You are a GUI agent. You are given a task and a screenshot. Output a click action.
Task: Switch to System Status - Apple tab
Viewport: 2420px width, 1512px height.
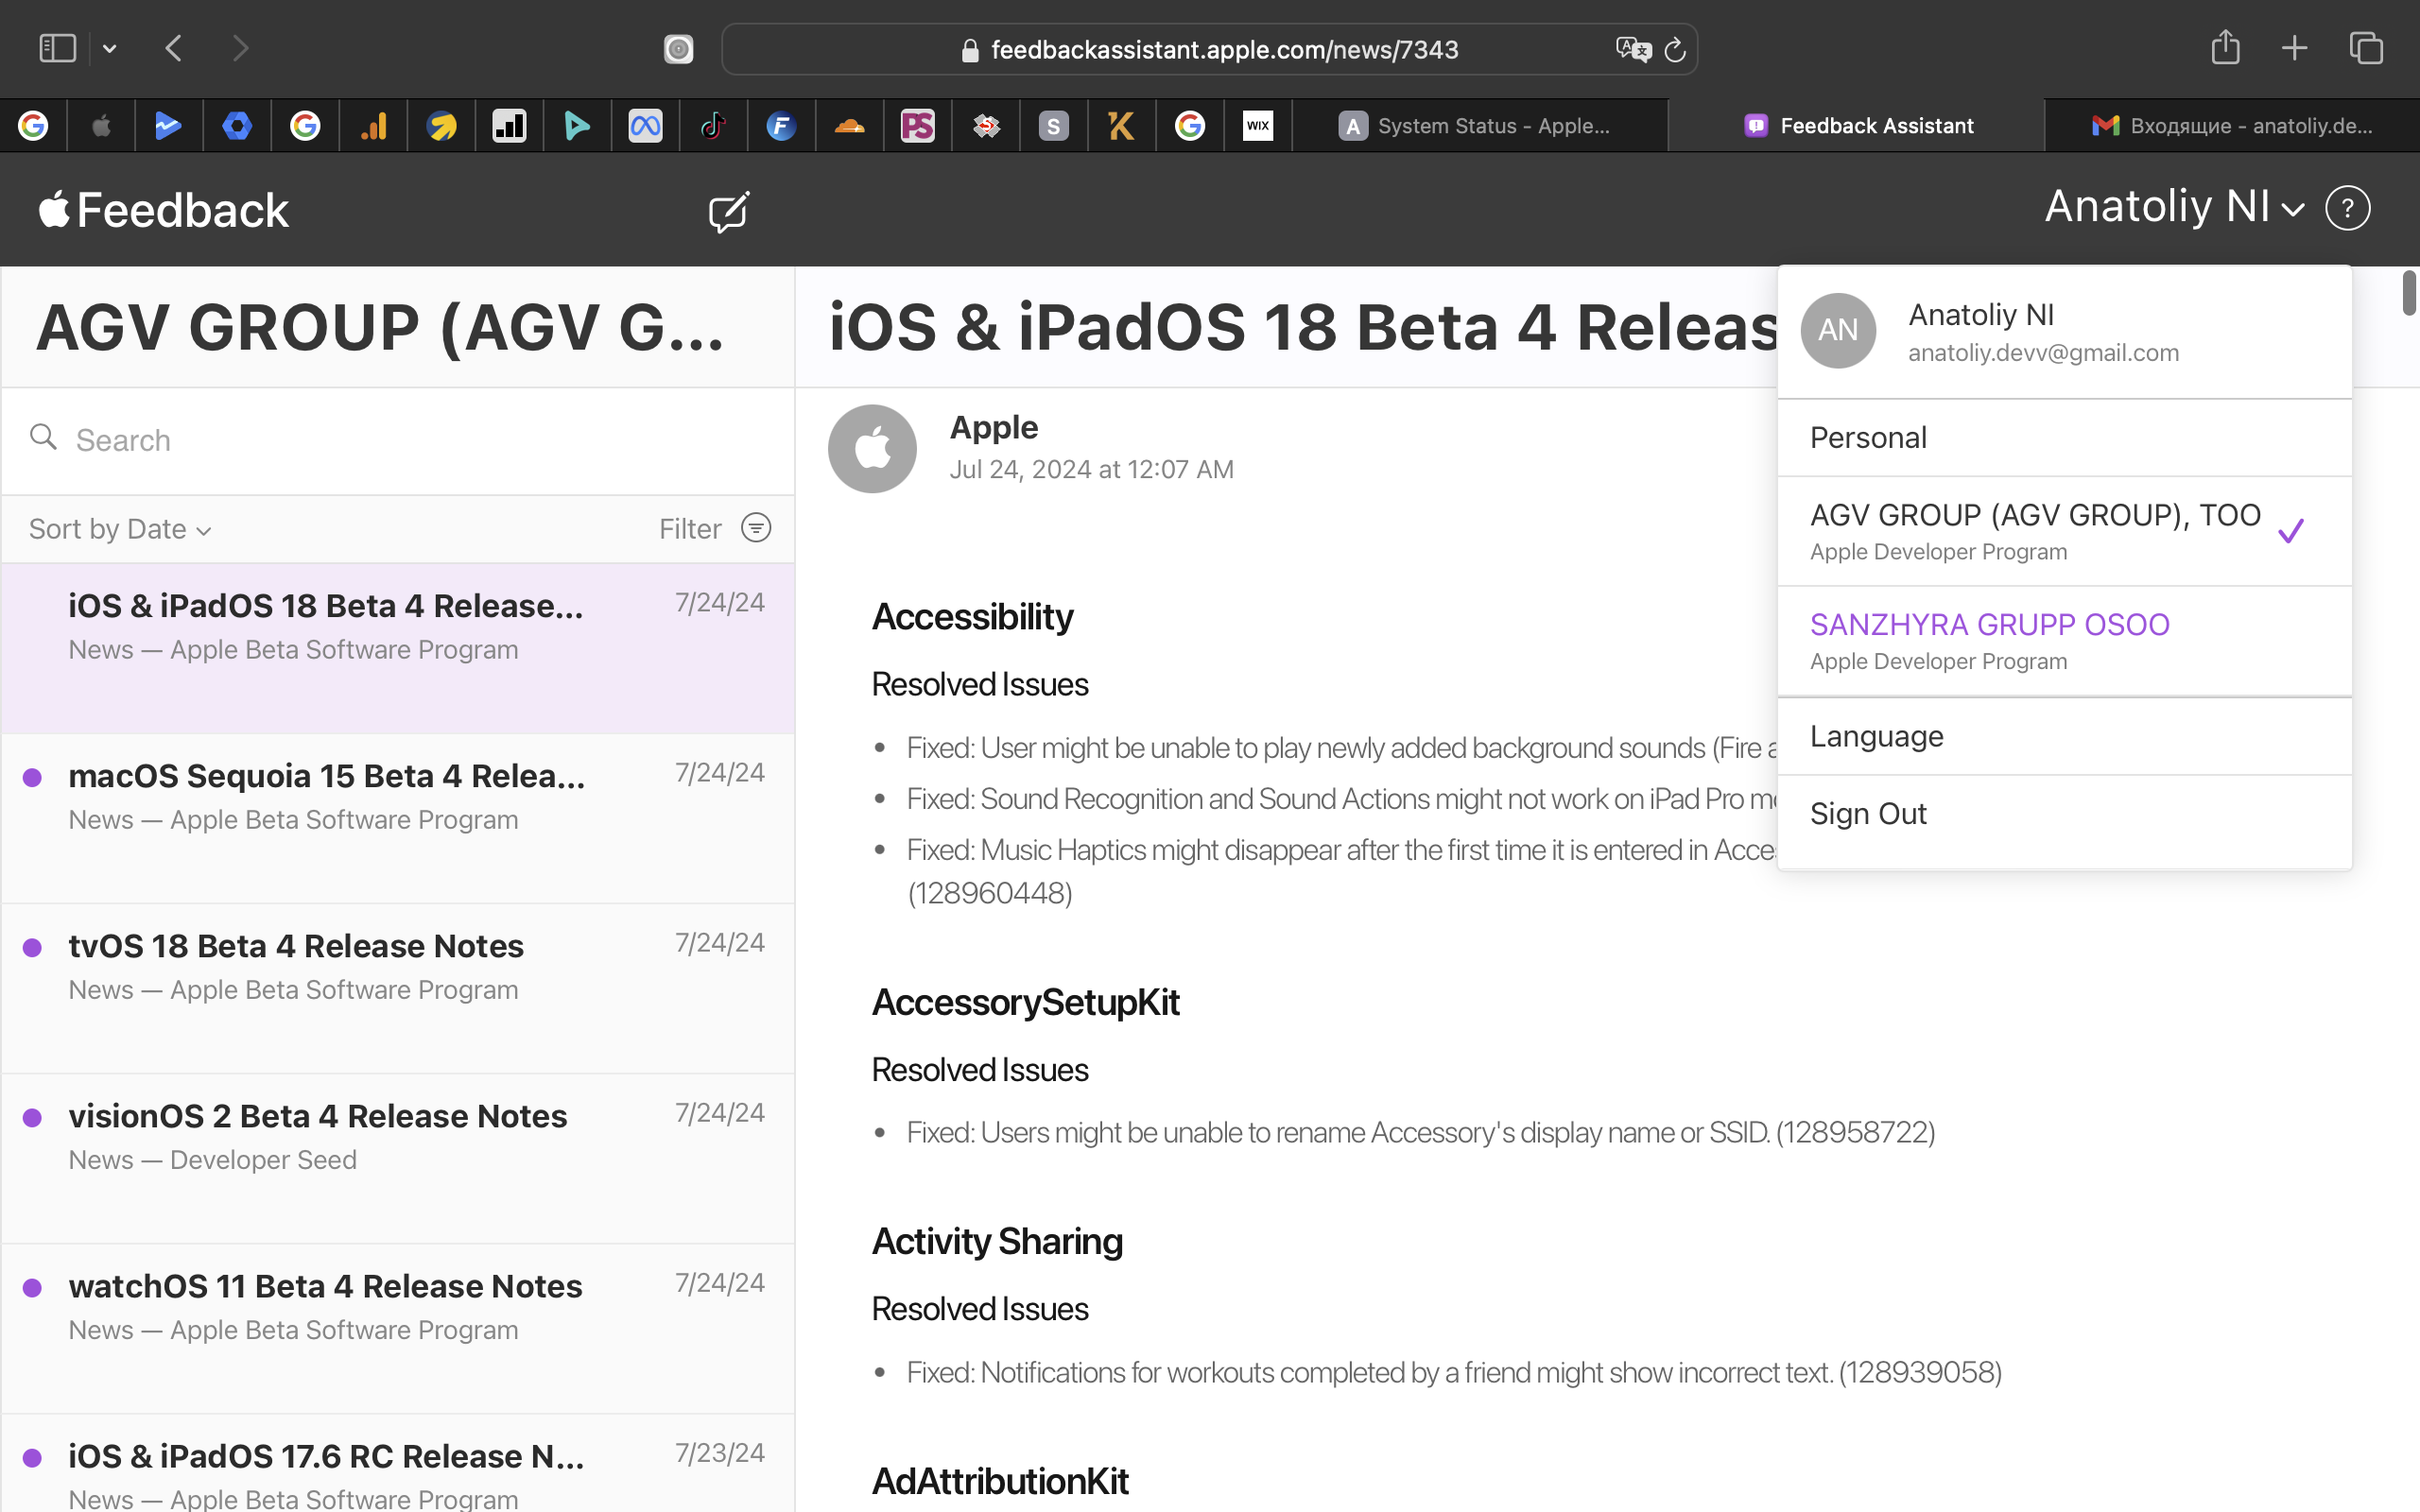[x=1480, y=126]
